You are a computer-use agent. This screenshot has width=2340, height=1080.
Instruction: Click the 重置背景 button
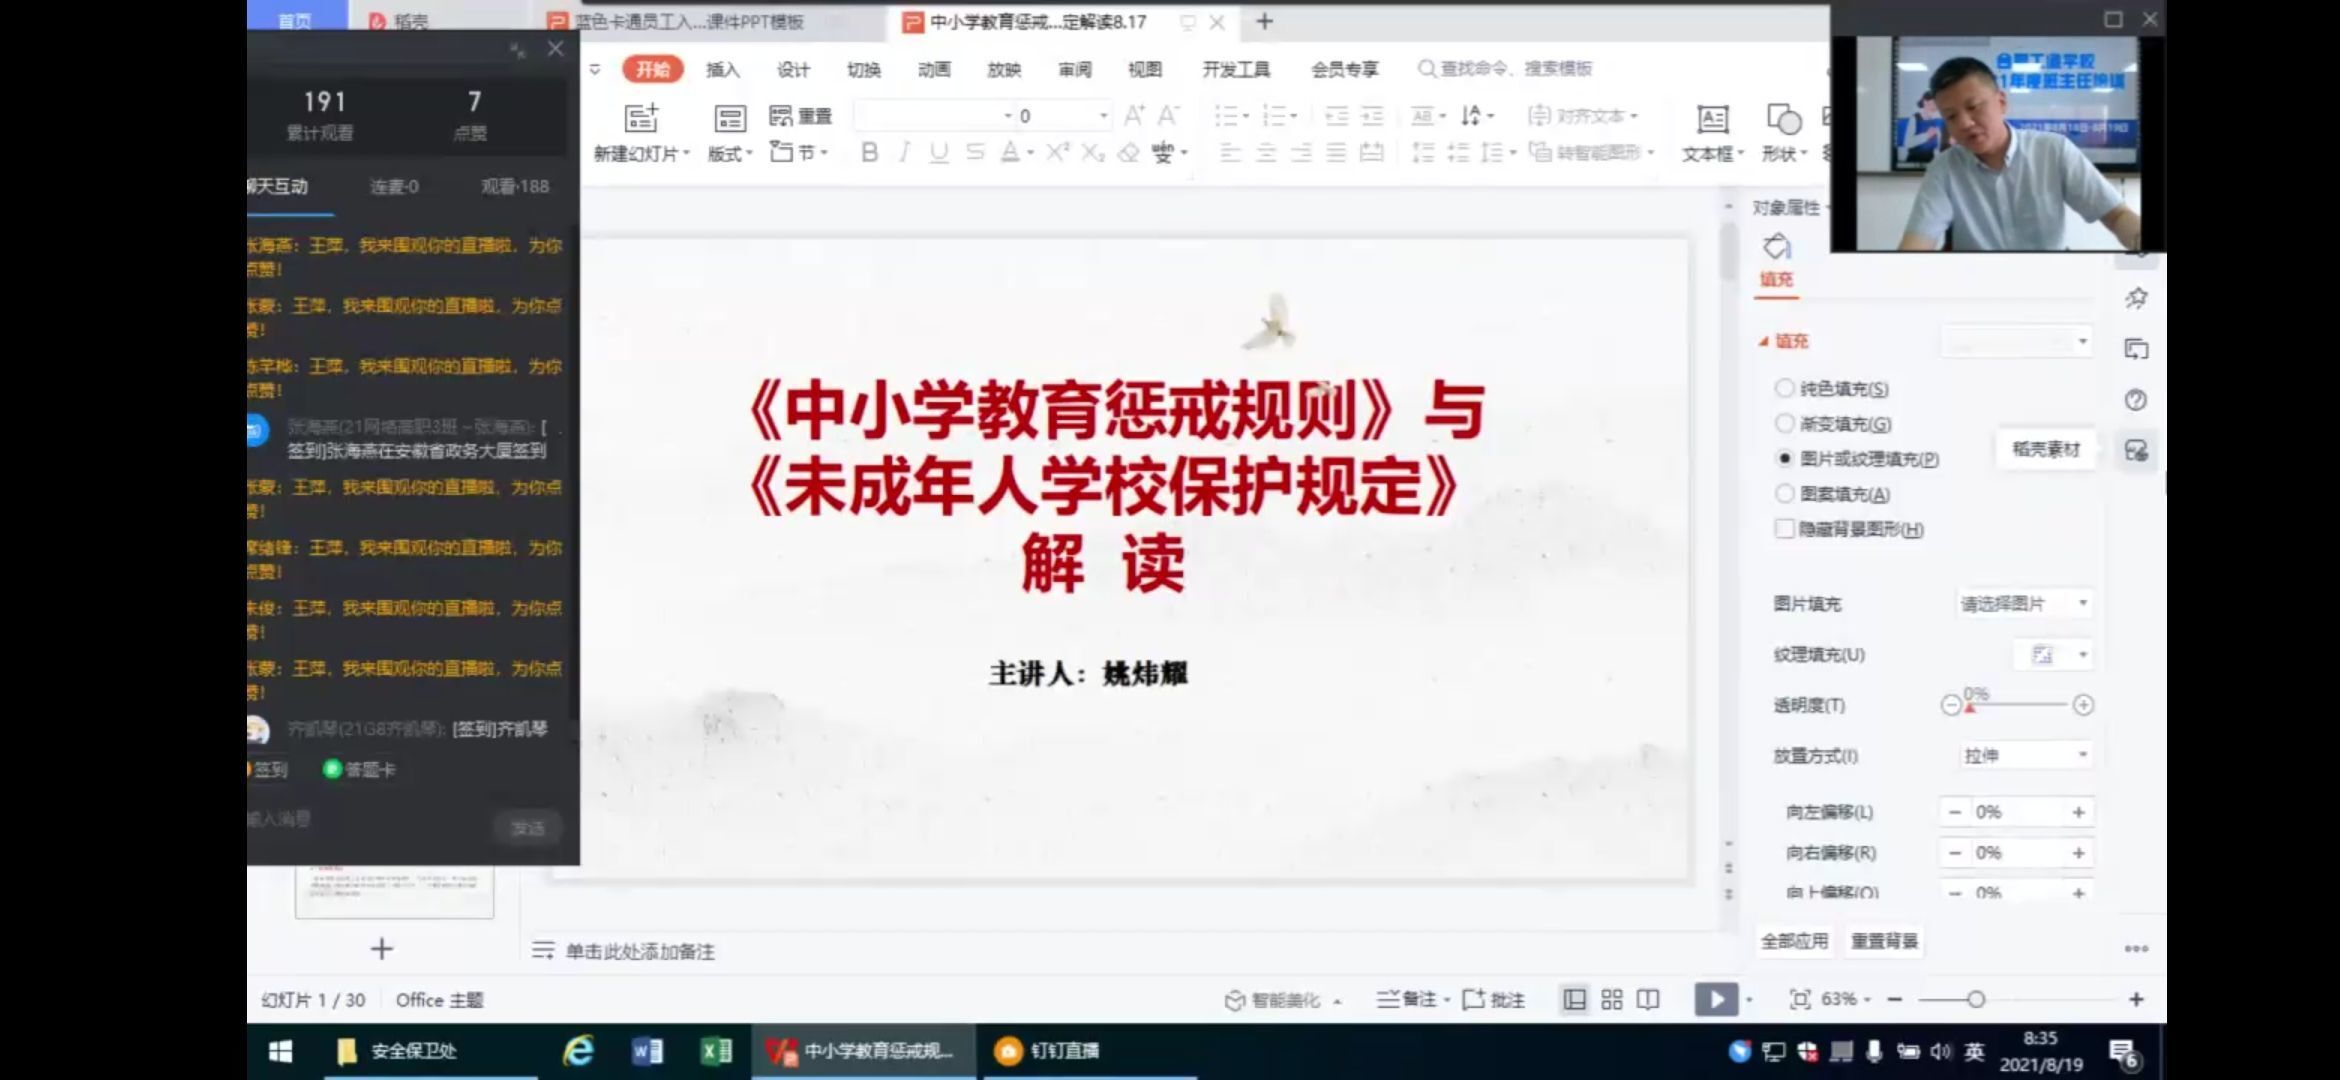(1884, 941)
